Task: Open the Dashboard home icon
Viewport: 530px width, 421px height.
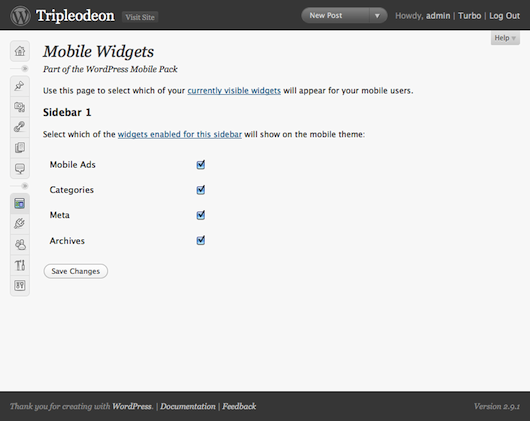Action: pos(20,51)
